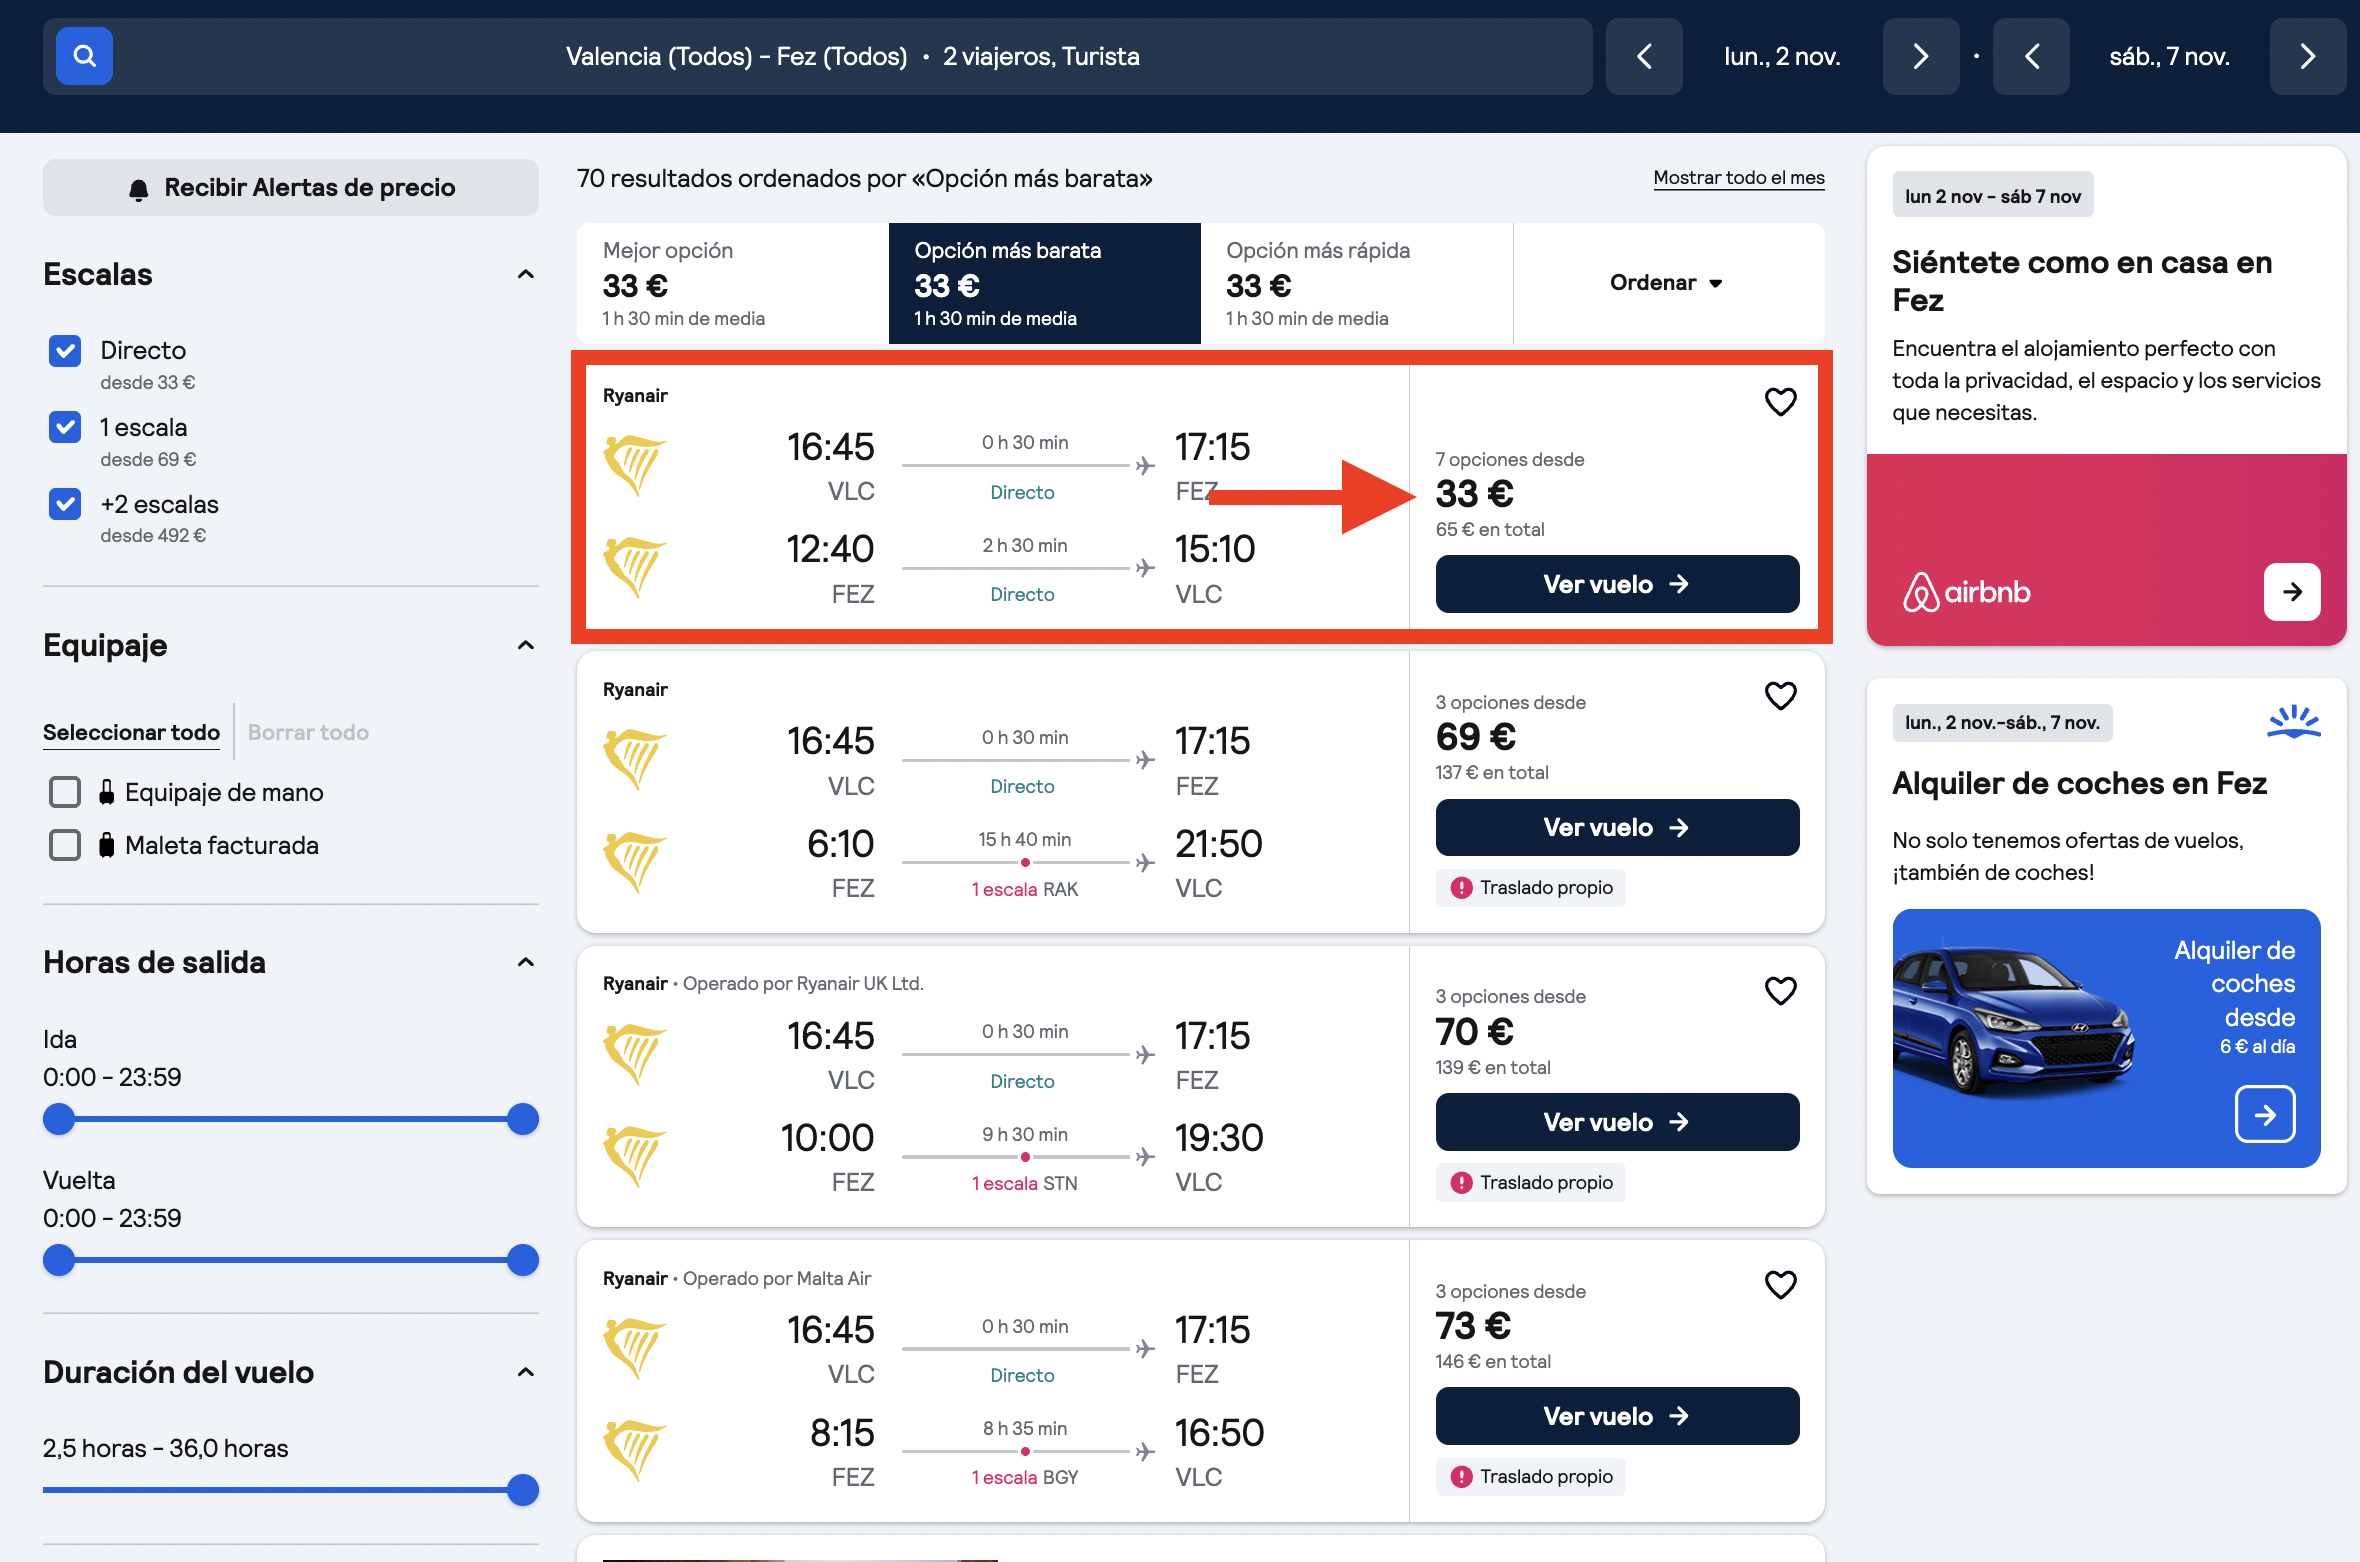Favorite the 73 € flight with heart icon
The width and height of the screenshot is (2360, 1562).
pos(1780,1285)
